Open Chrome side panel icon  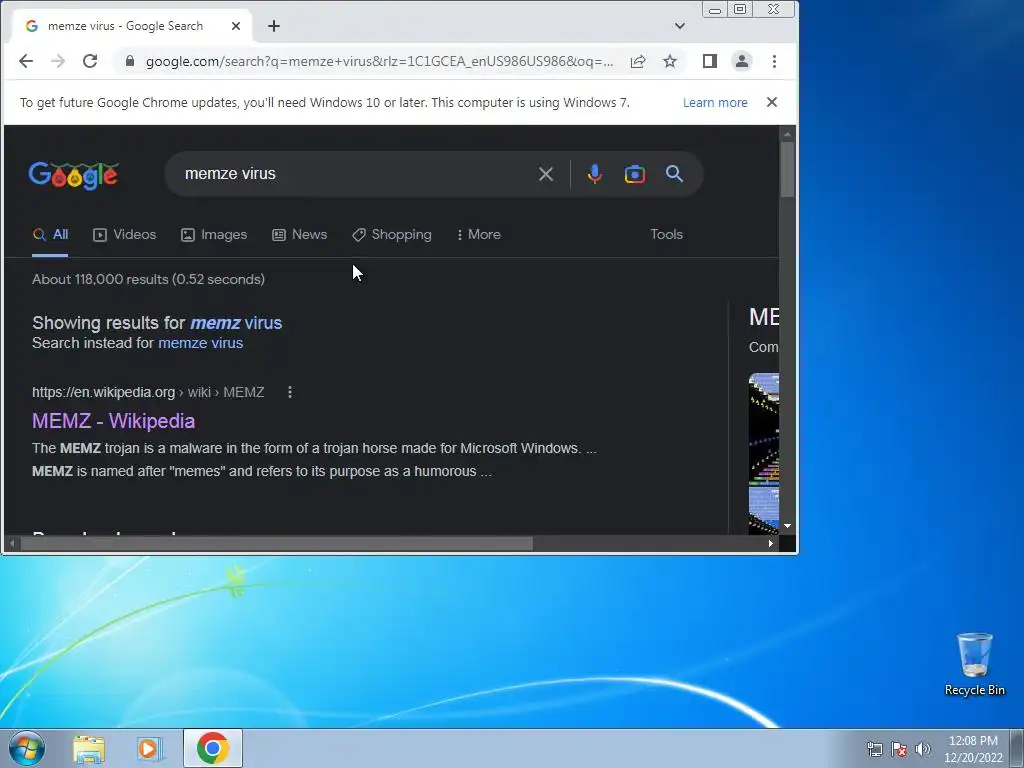[710, 61]
